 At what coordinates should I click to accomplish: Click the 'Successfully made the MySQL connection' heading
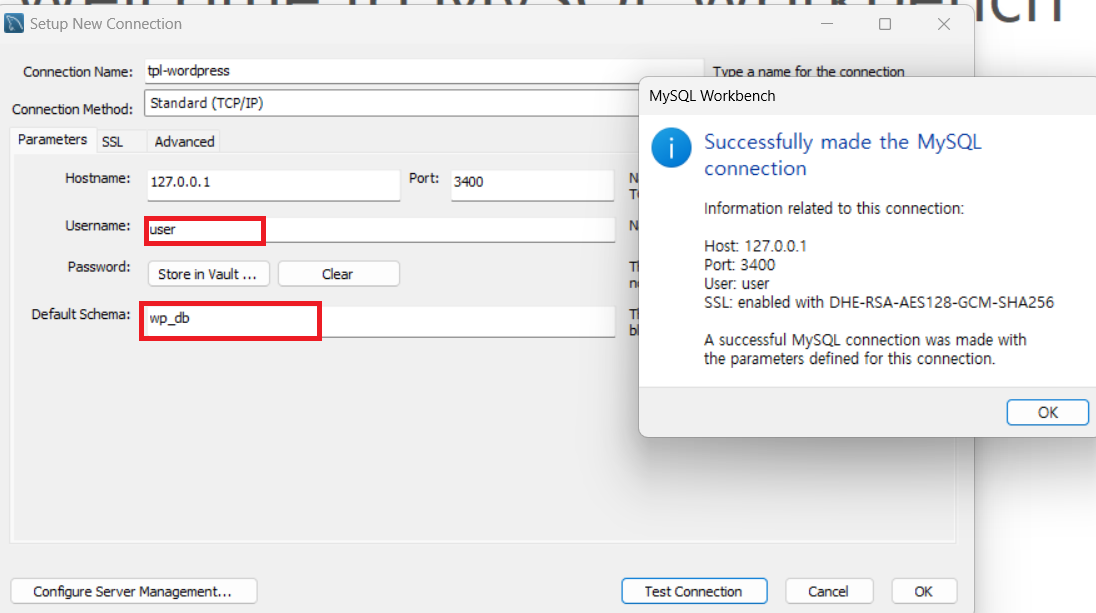842,154
